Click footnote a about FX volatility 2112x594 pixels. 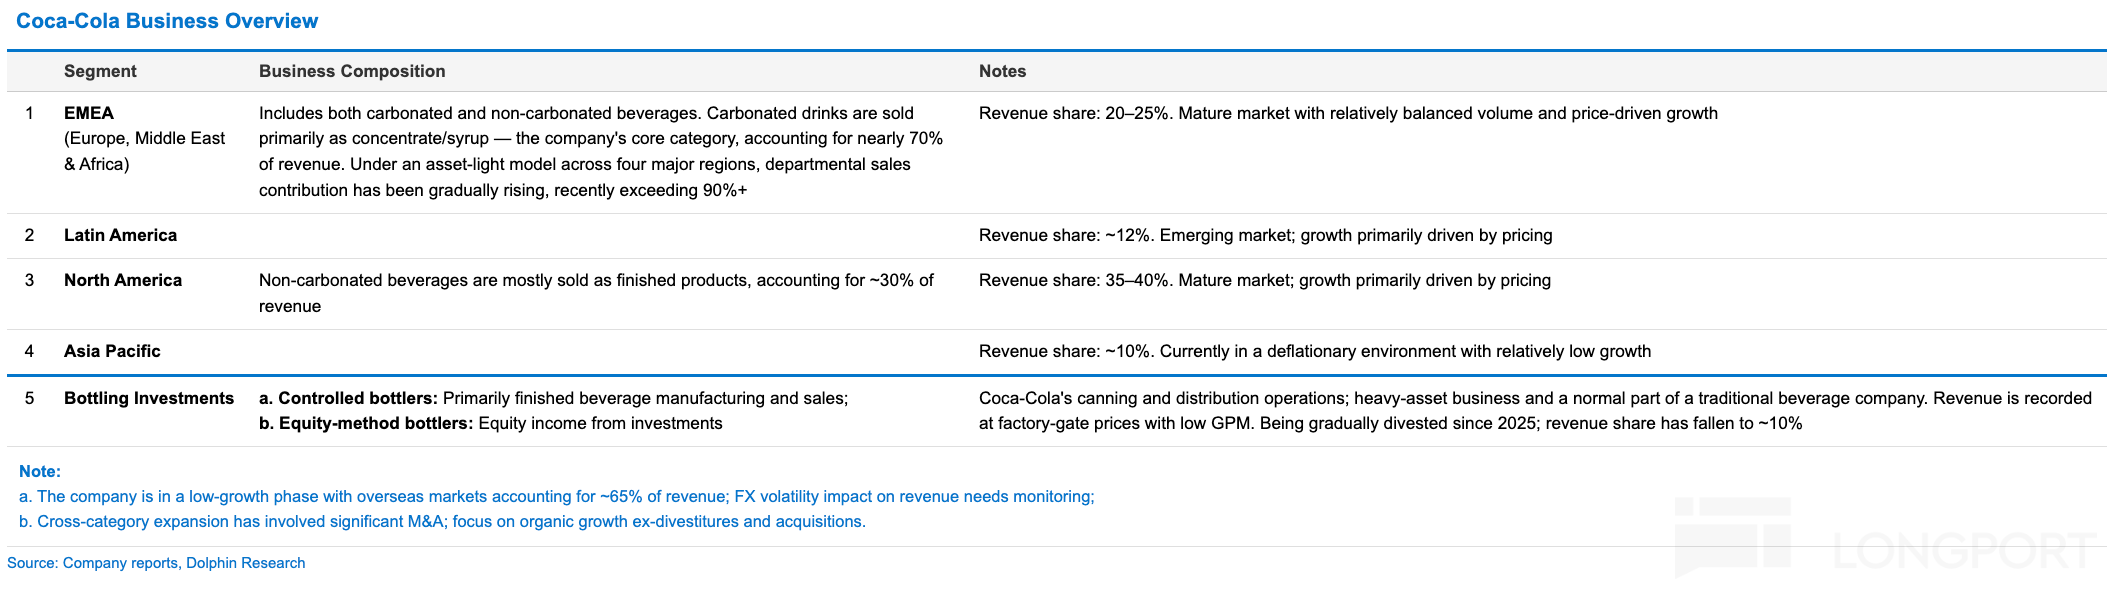tap(557, 496)
